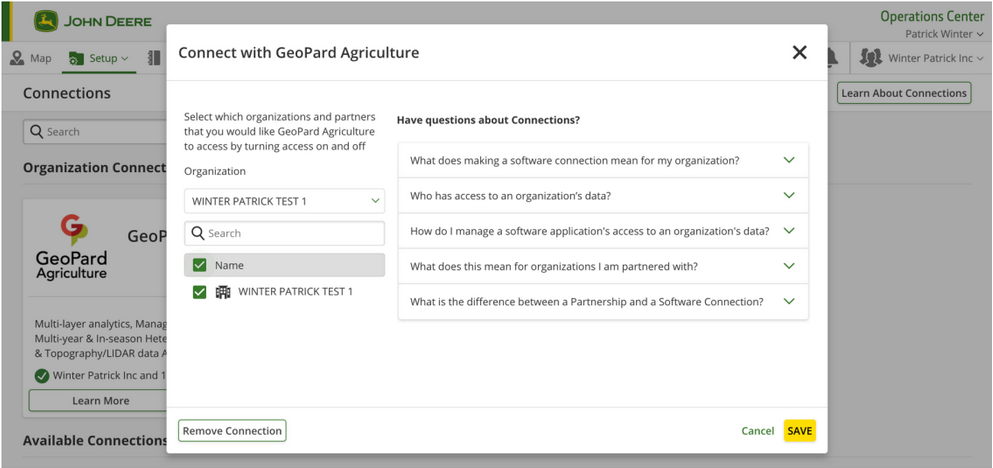Viewport: 993px width, 468px height.
Task: Expand 'Who has access to an organization's data?'
Action: (602, 196)
